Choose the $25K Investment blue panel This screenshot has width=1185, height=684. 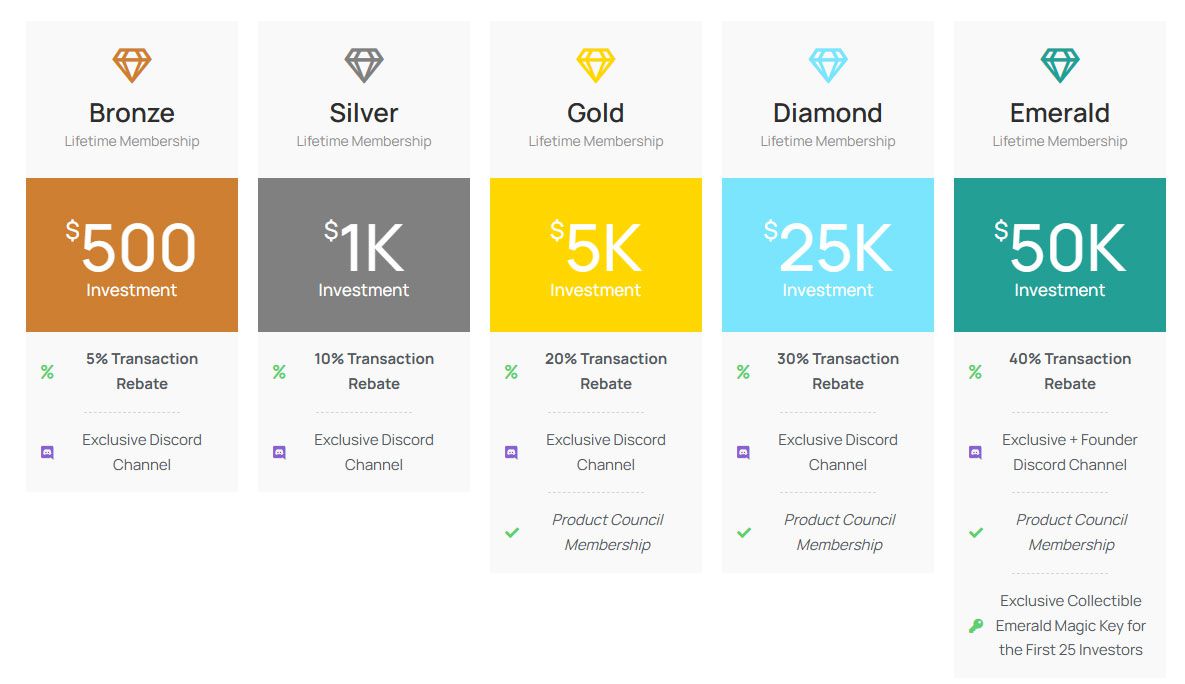click(x=828, y=255)
